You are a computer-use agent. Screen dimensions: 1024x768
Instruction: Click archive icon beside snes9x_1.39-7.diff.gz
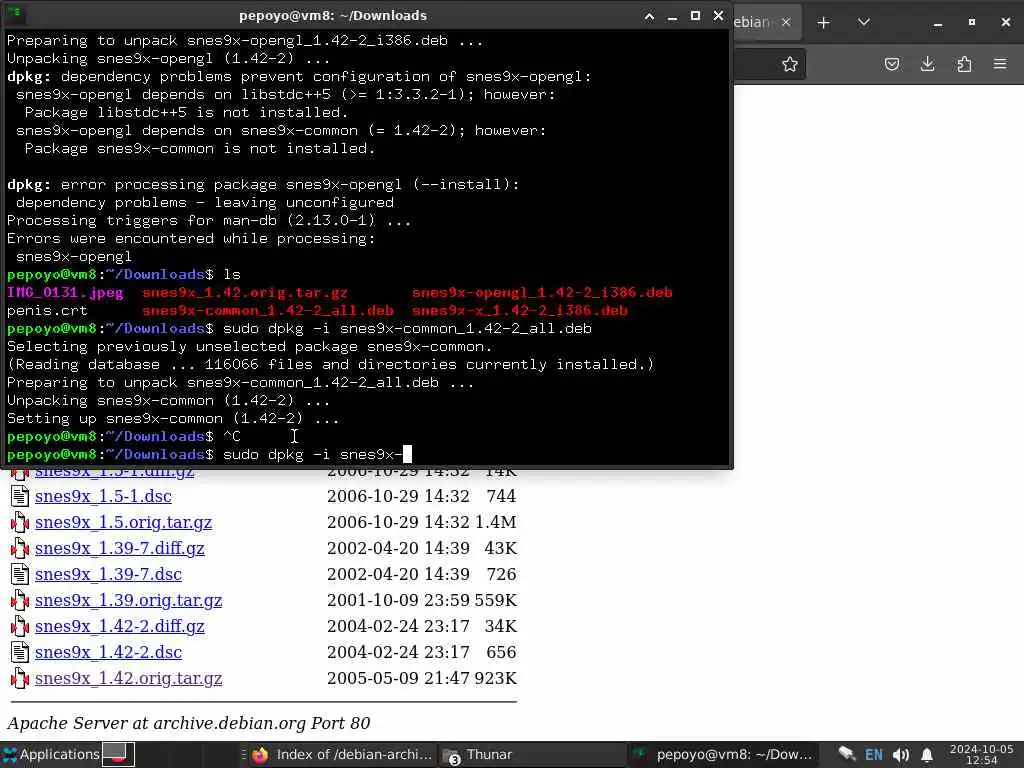coord(20,549)
